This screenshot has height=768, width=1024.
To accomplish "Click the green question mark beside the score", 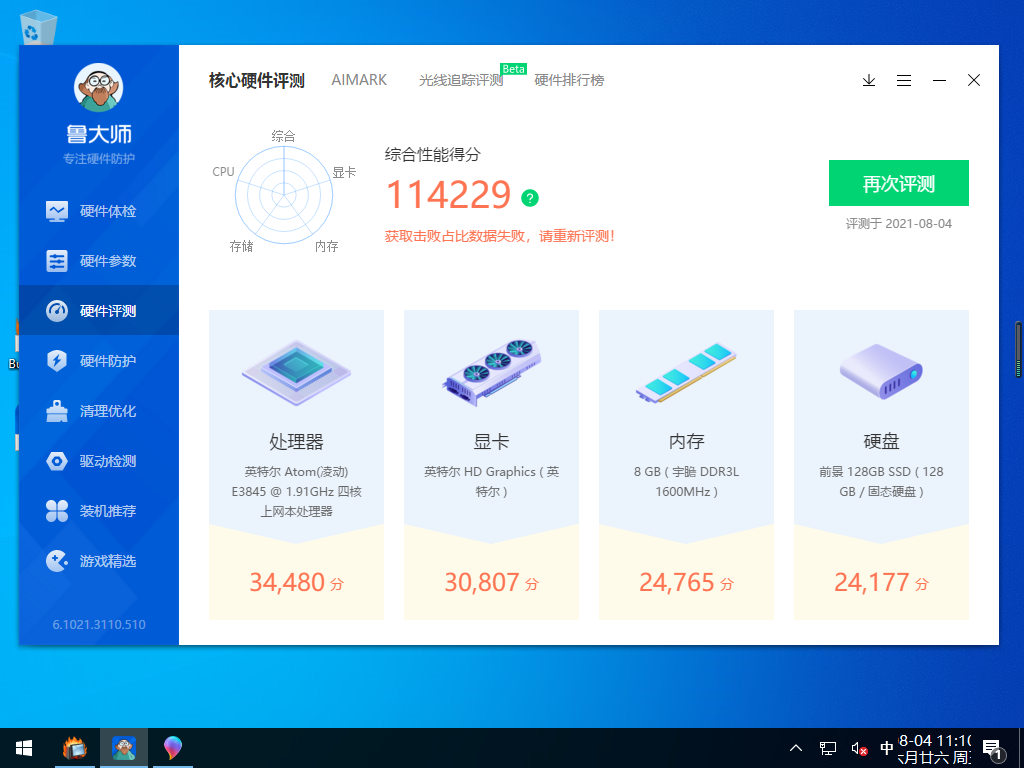I will (529, 198).
